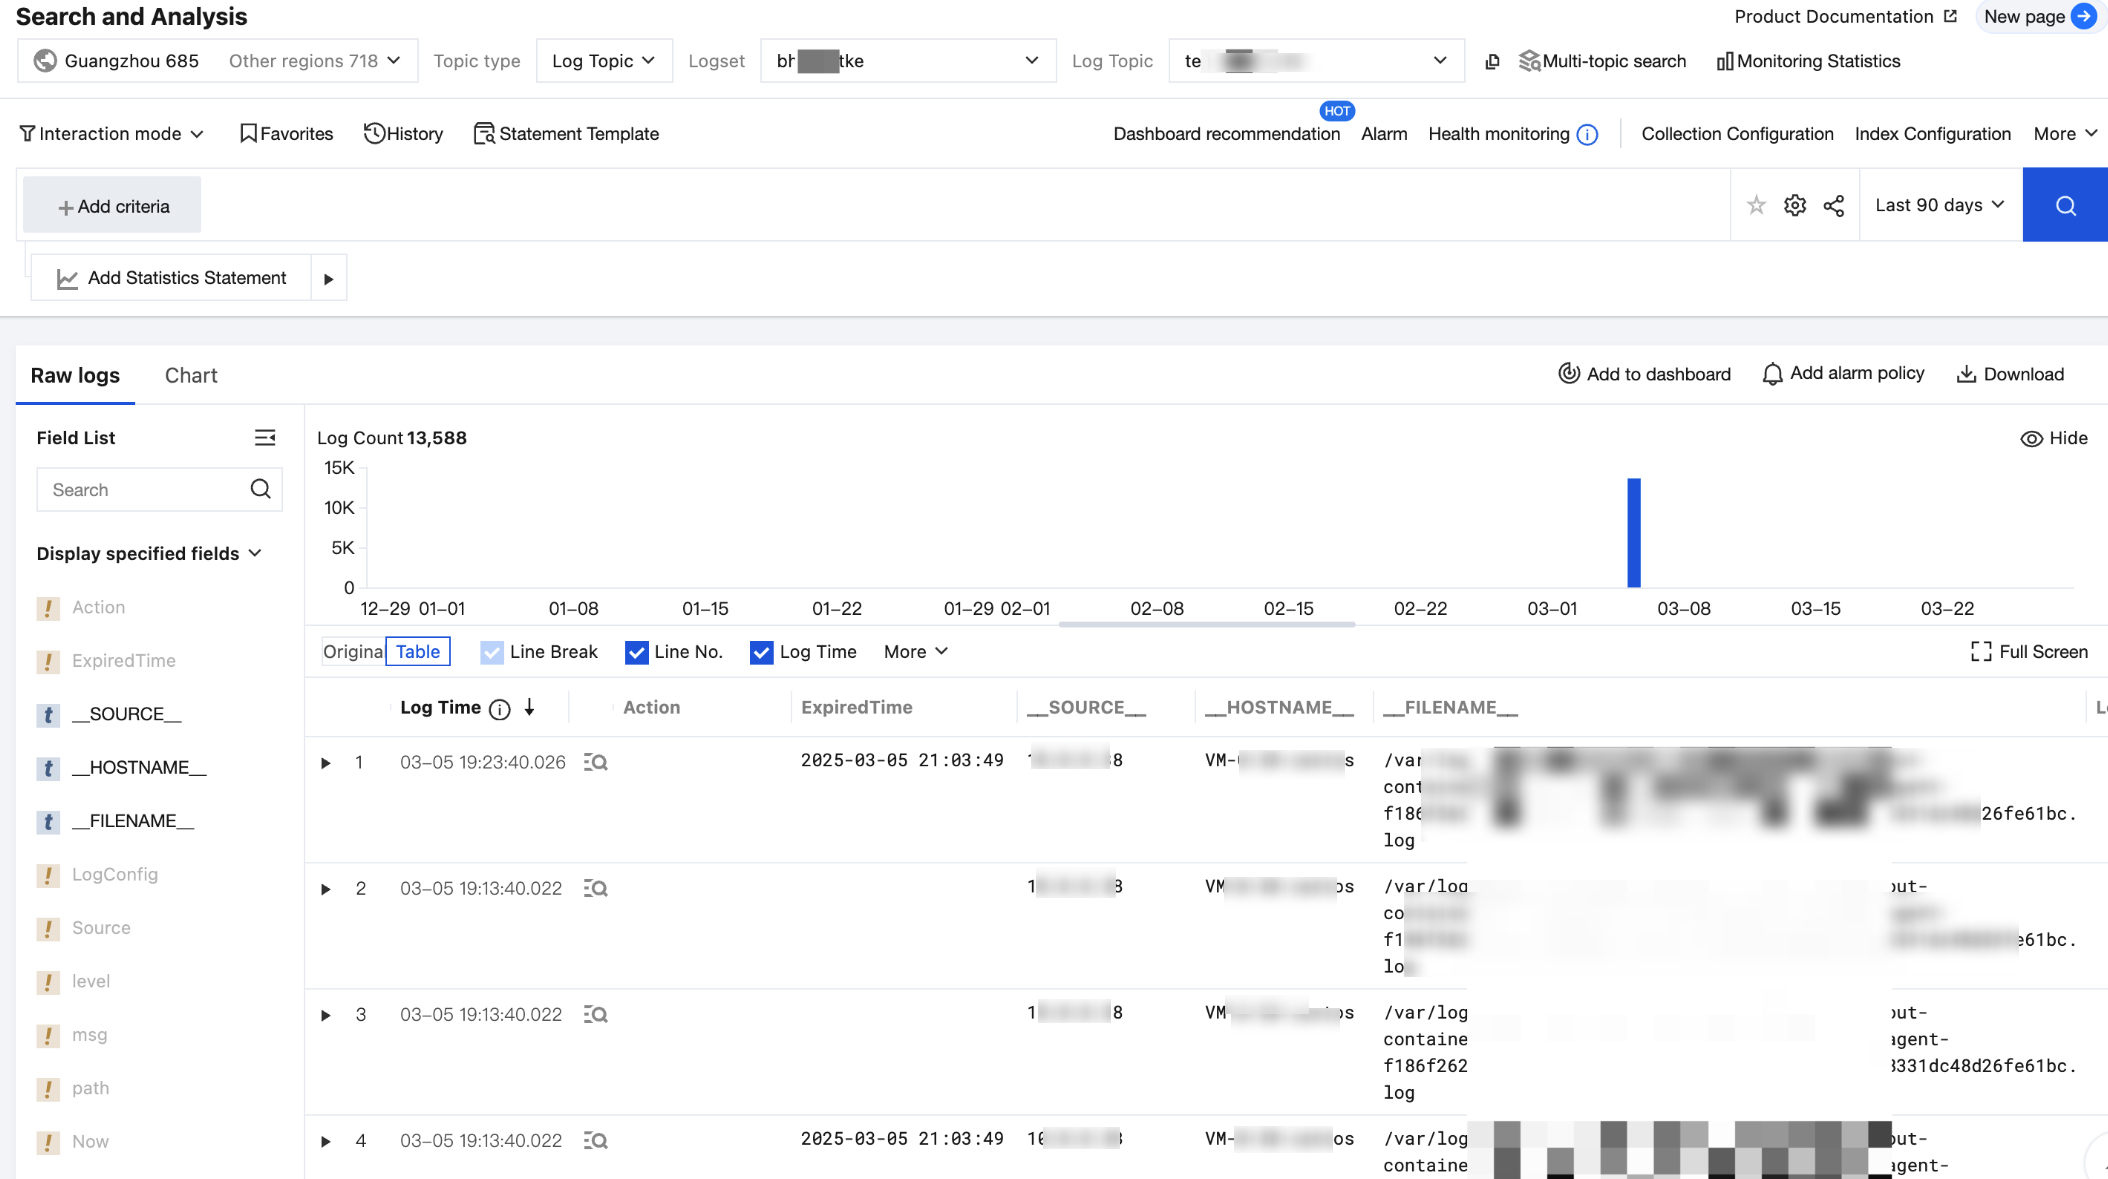The width and height of the screenshot is (2108, 1179).
Task: Uncheck the Log Time checkbox
Action: tap(761, 652)
